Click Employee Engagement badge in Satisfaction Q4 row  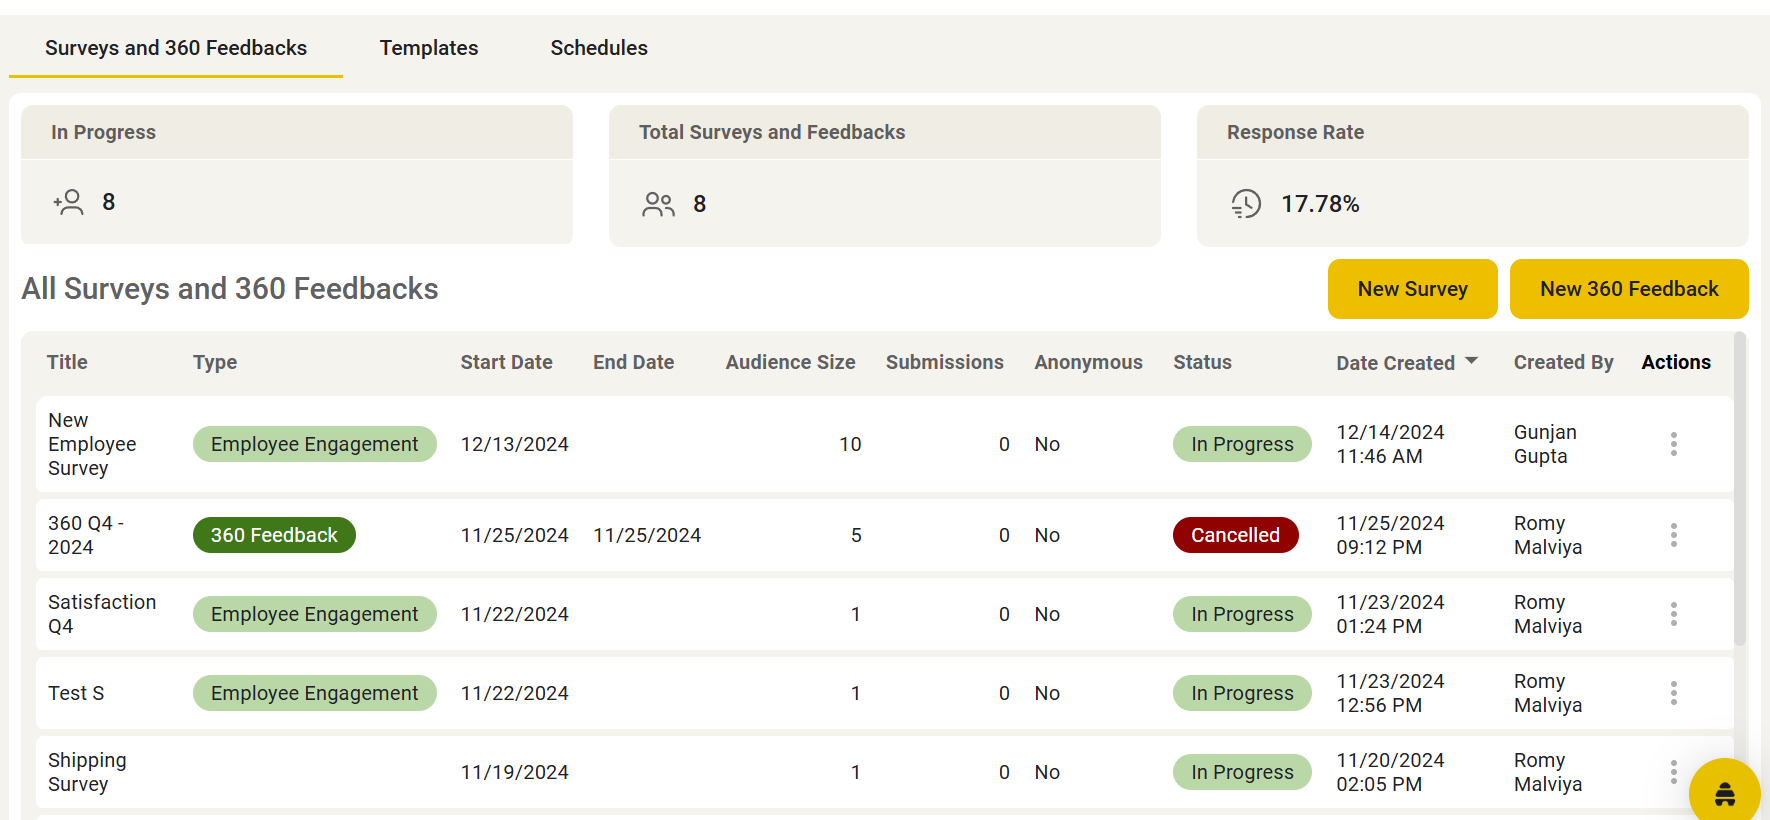pyautogui.click(x=314, y=614)
